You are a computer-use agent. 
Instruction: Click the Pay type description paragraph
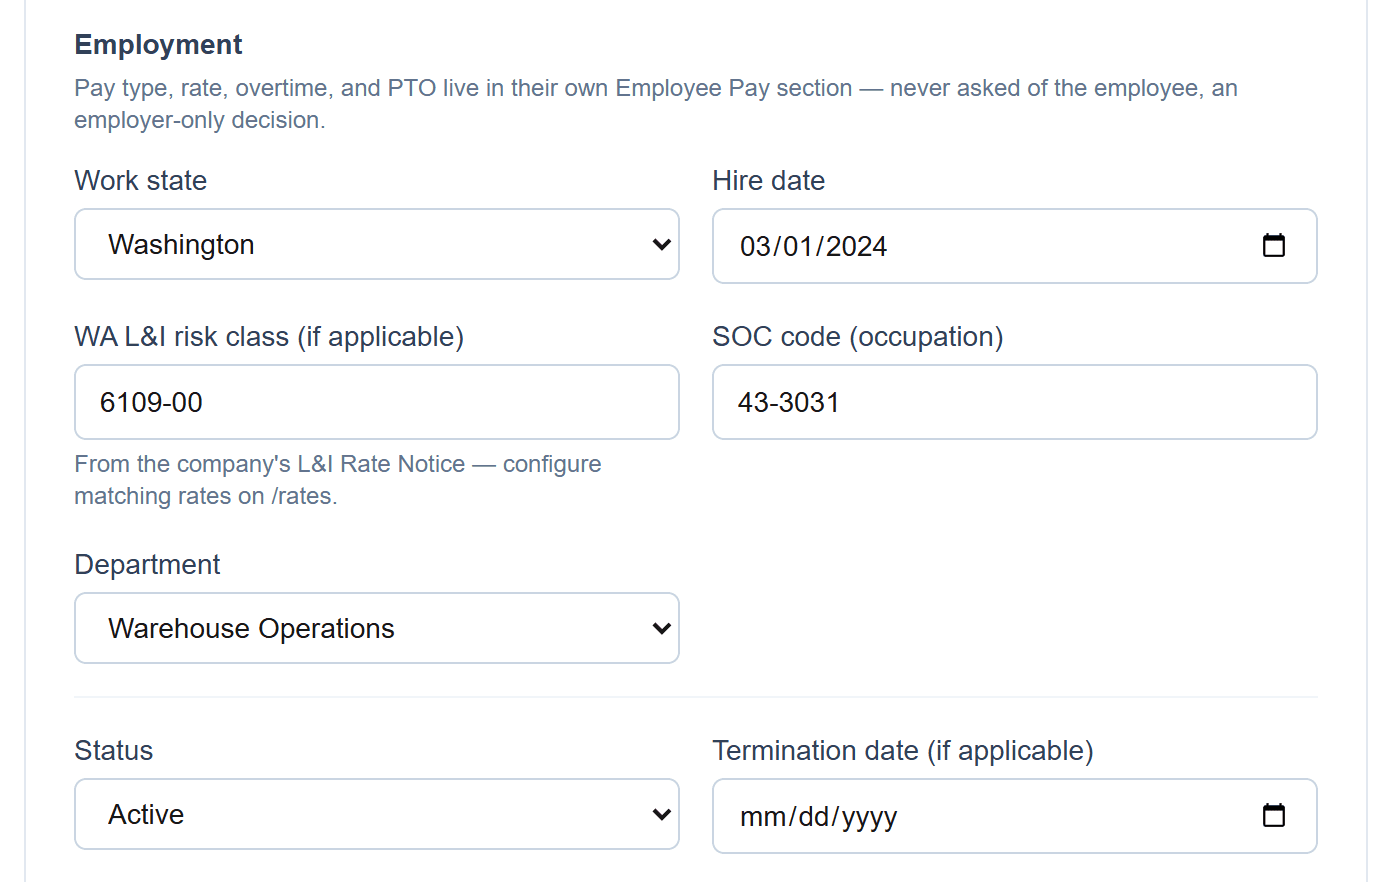point(656,104)
